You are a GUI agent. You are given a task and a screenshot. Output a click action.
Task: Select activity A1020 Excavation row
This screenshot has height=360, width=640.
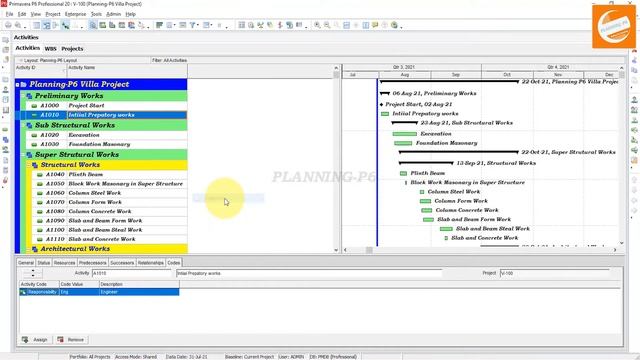coord(107,135)
